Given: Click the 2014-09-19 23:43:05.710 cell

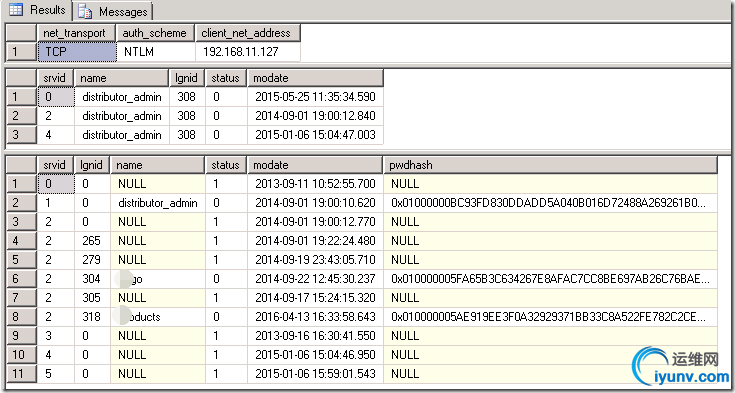Looking at the screenshot, I should (315, 259).
